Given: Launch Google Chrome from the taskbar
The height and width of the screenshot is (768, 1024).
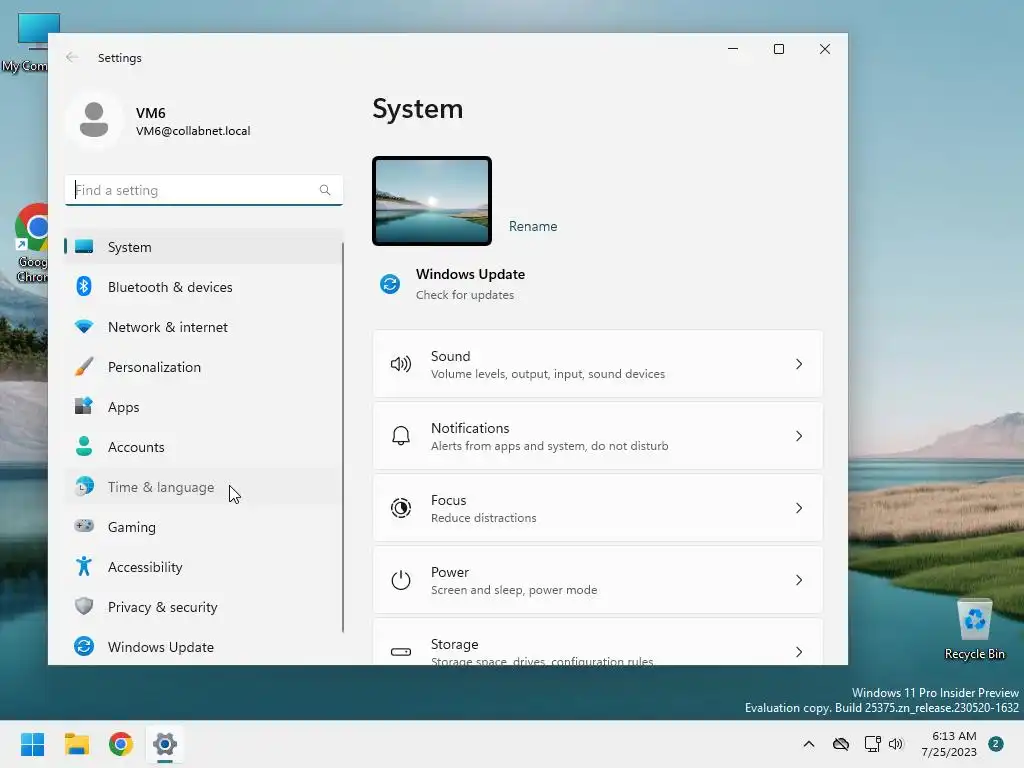Looking at the screenshot, I should 121,744.
